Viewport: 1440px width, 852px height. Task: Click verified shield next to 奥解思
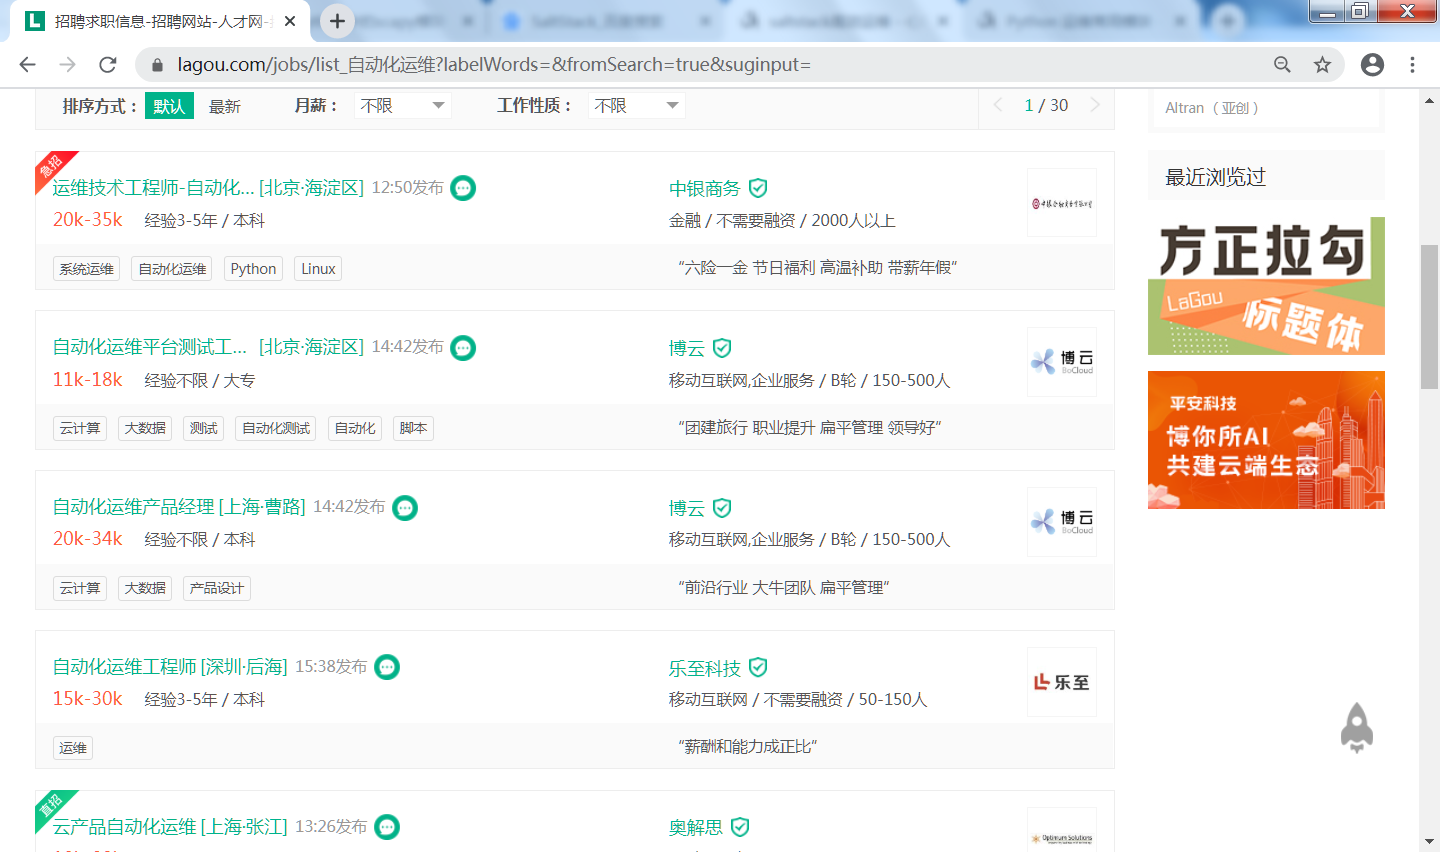740,827
